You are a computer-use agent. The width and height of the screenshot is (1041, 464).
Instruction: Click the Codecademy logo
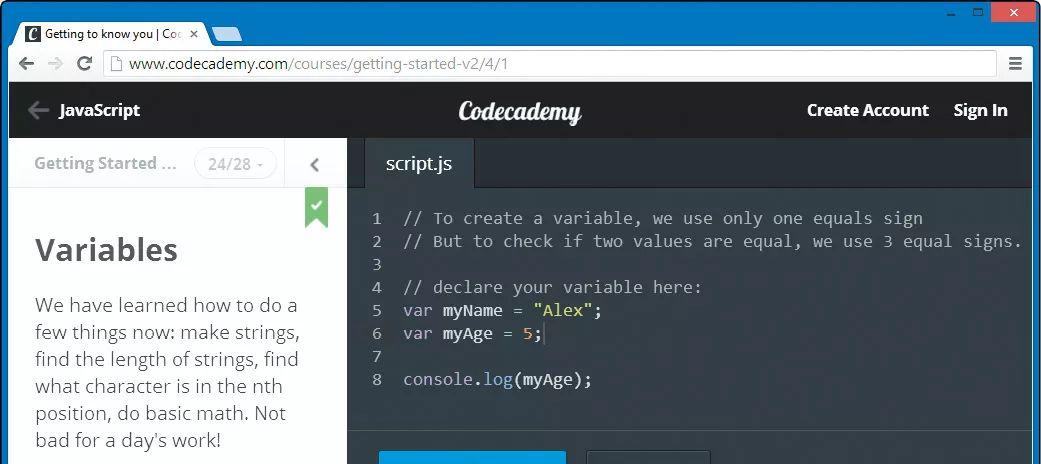tap(520, 112)
